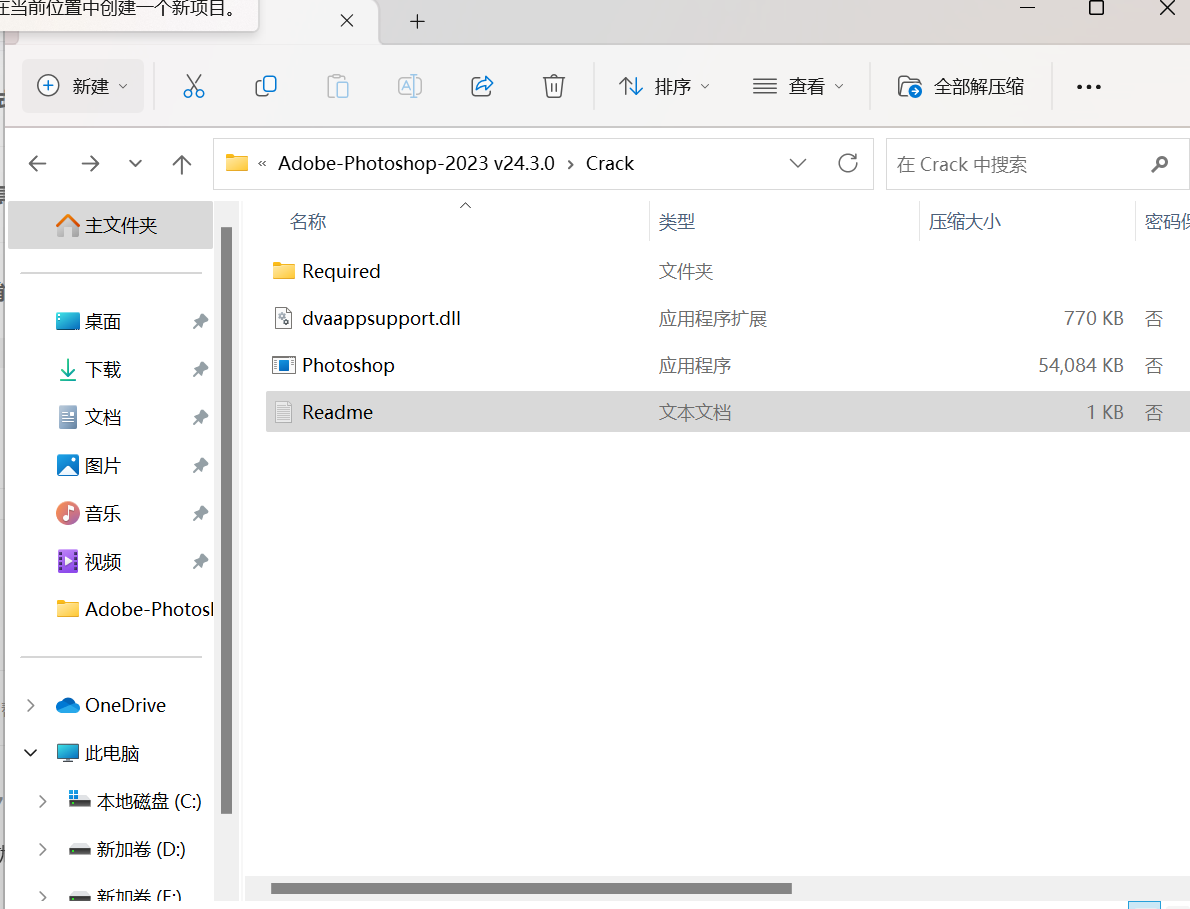Viewport: 1190px width, 909px height.
Task: Click the Share icon in the toolbar
Action: click(481, 86)
